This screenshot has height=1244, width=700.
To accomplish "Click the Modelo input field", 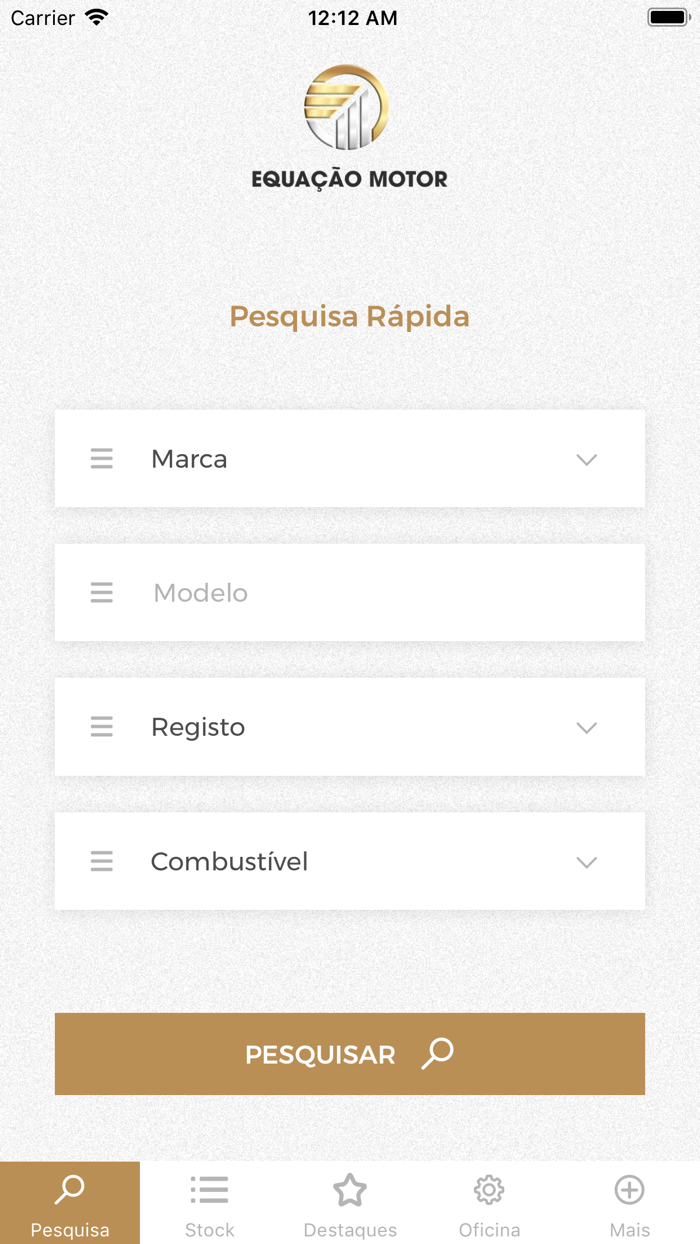I will click(x=350, y=592).
